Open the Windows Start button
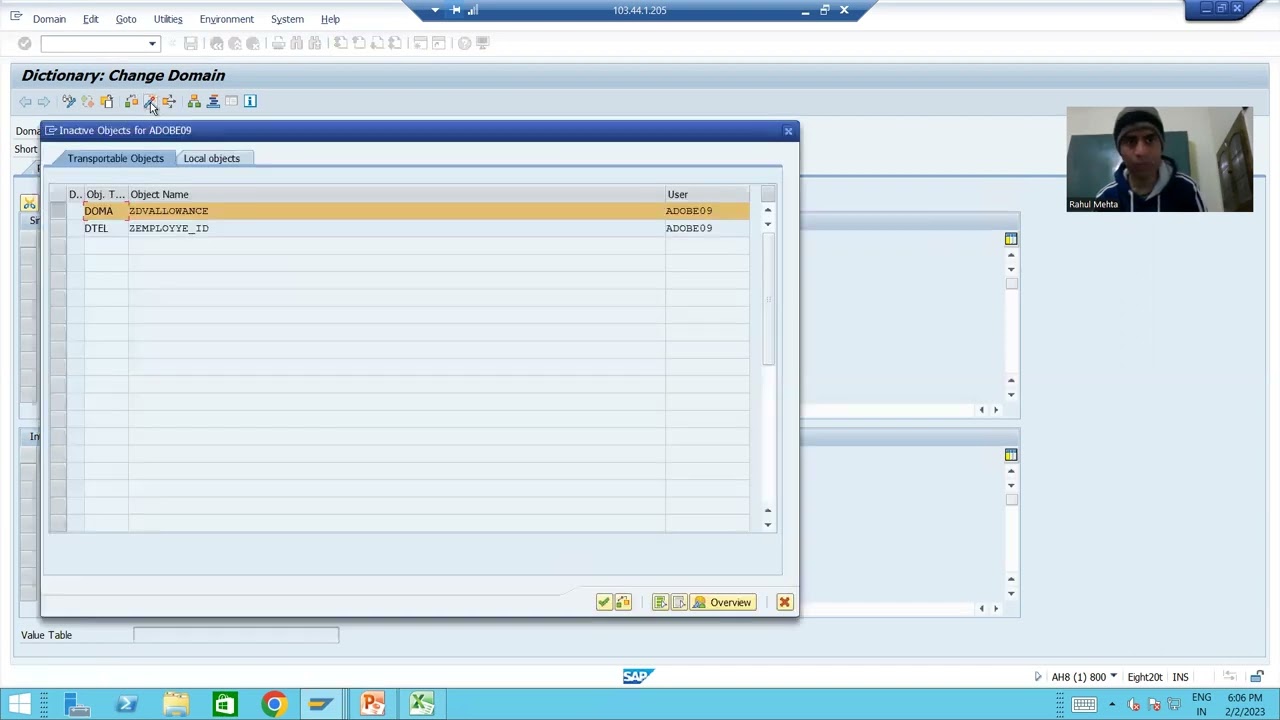Viewport: 1280px width, 720px height. [x=19, y=704]
